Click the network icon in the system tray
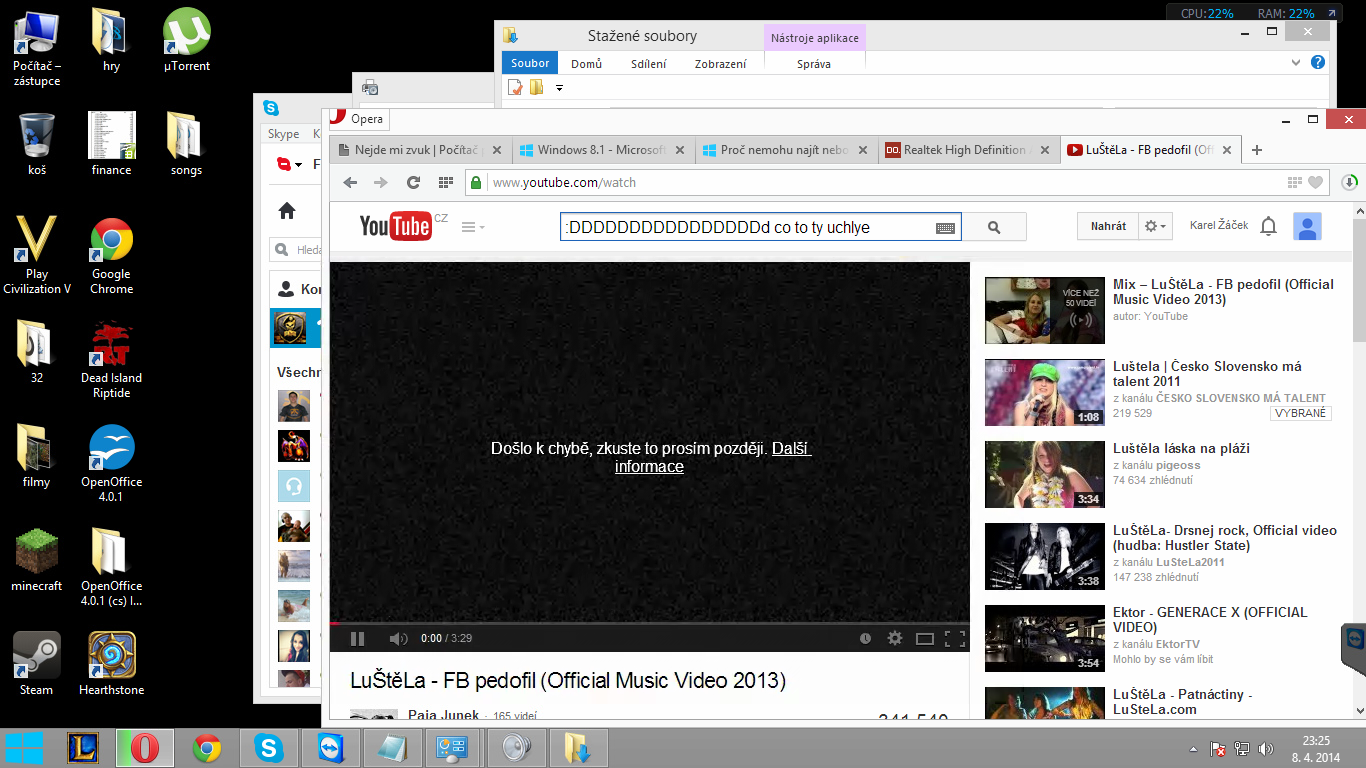Image resolution: width=1366 pixels, height=768 pixels. pyautogui.click(x=1243, y=748)
